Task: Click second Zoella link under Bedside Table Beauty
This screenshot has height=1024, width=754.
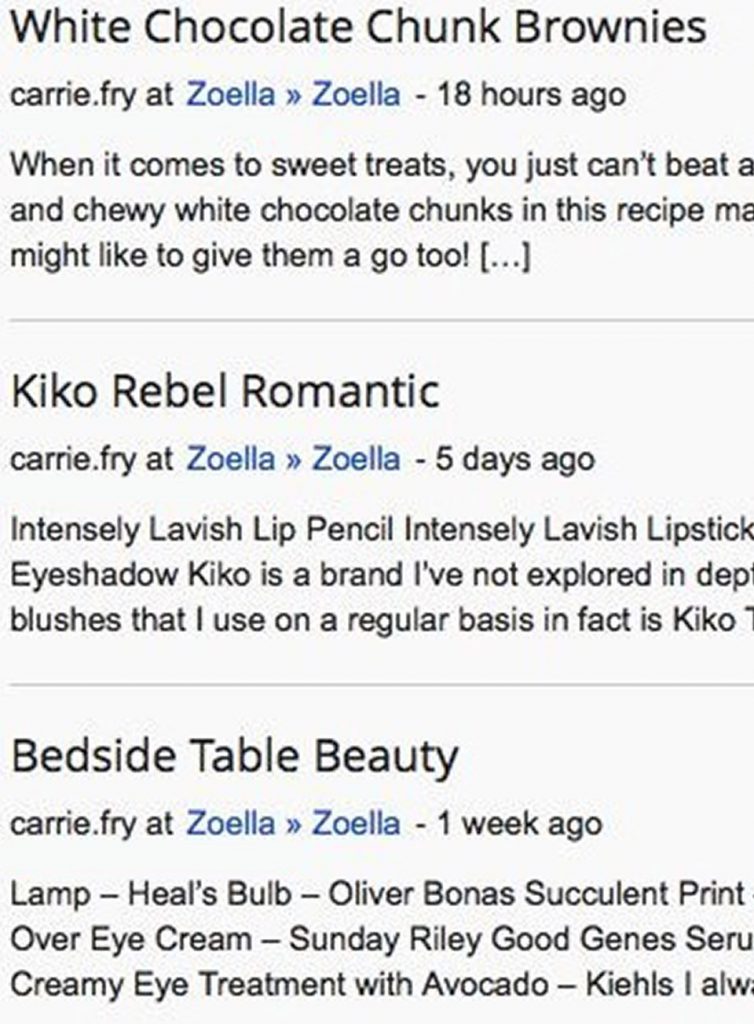Action: pos(356,823)
